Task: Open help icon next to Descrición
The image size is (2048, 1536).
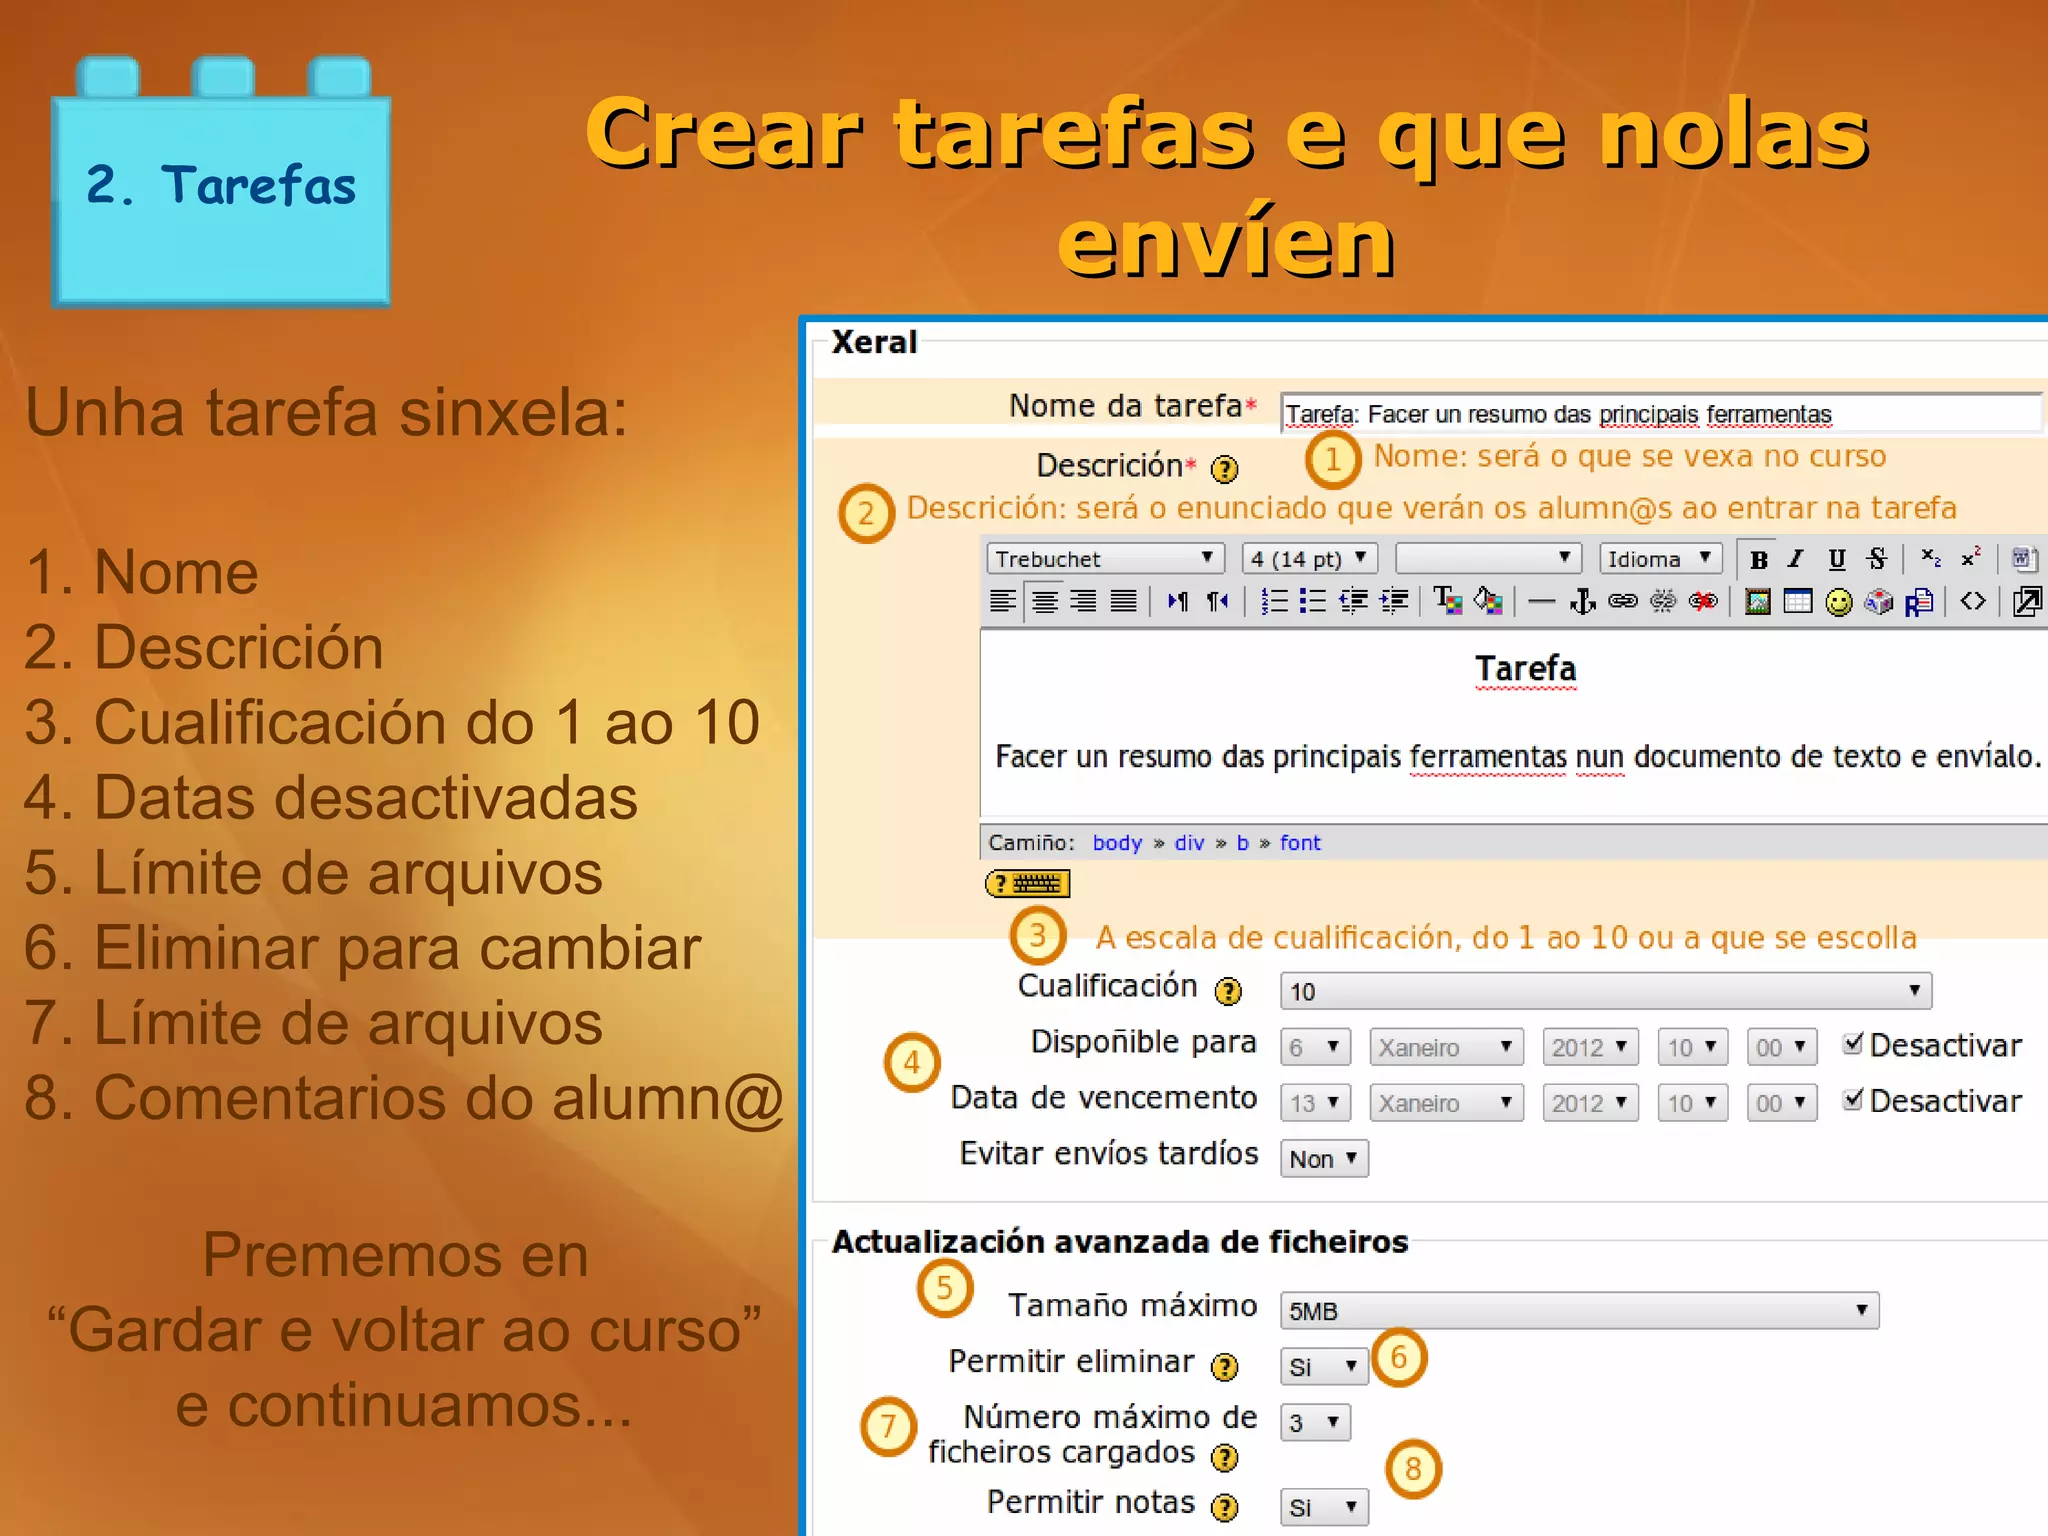Action: tap(1224, 468)
